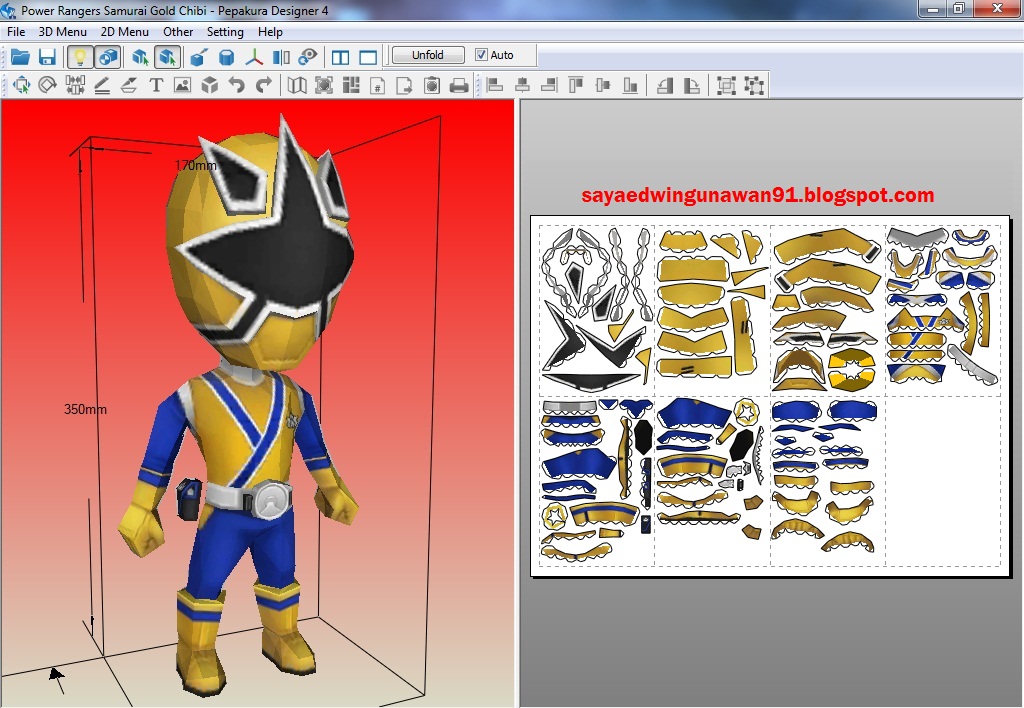
Task: Switch to single-pane window layout
Action: (368, 57)
